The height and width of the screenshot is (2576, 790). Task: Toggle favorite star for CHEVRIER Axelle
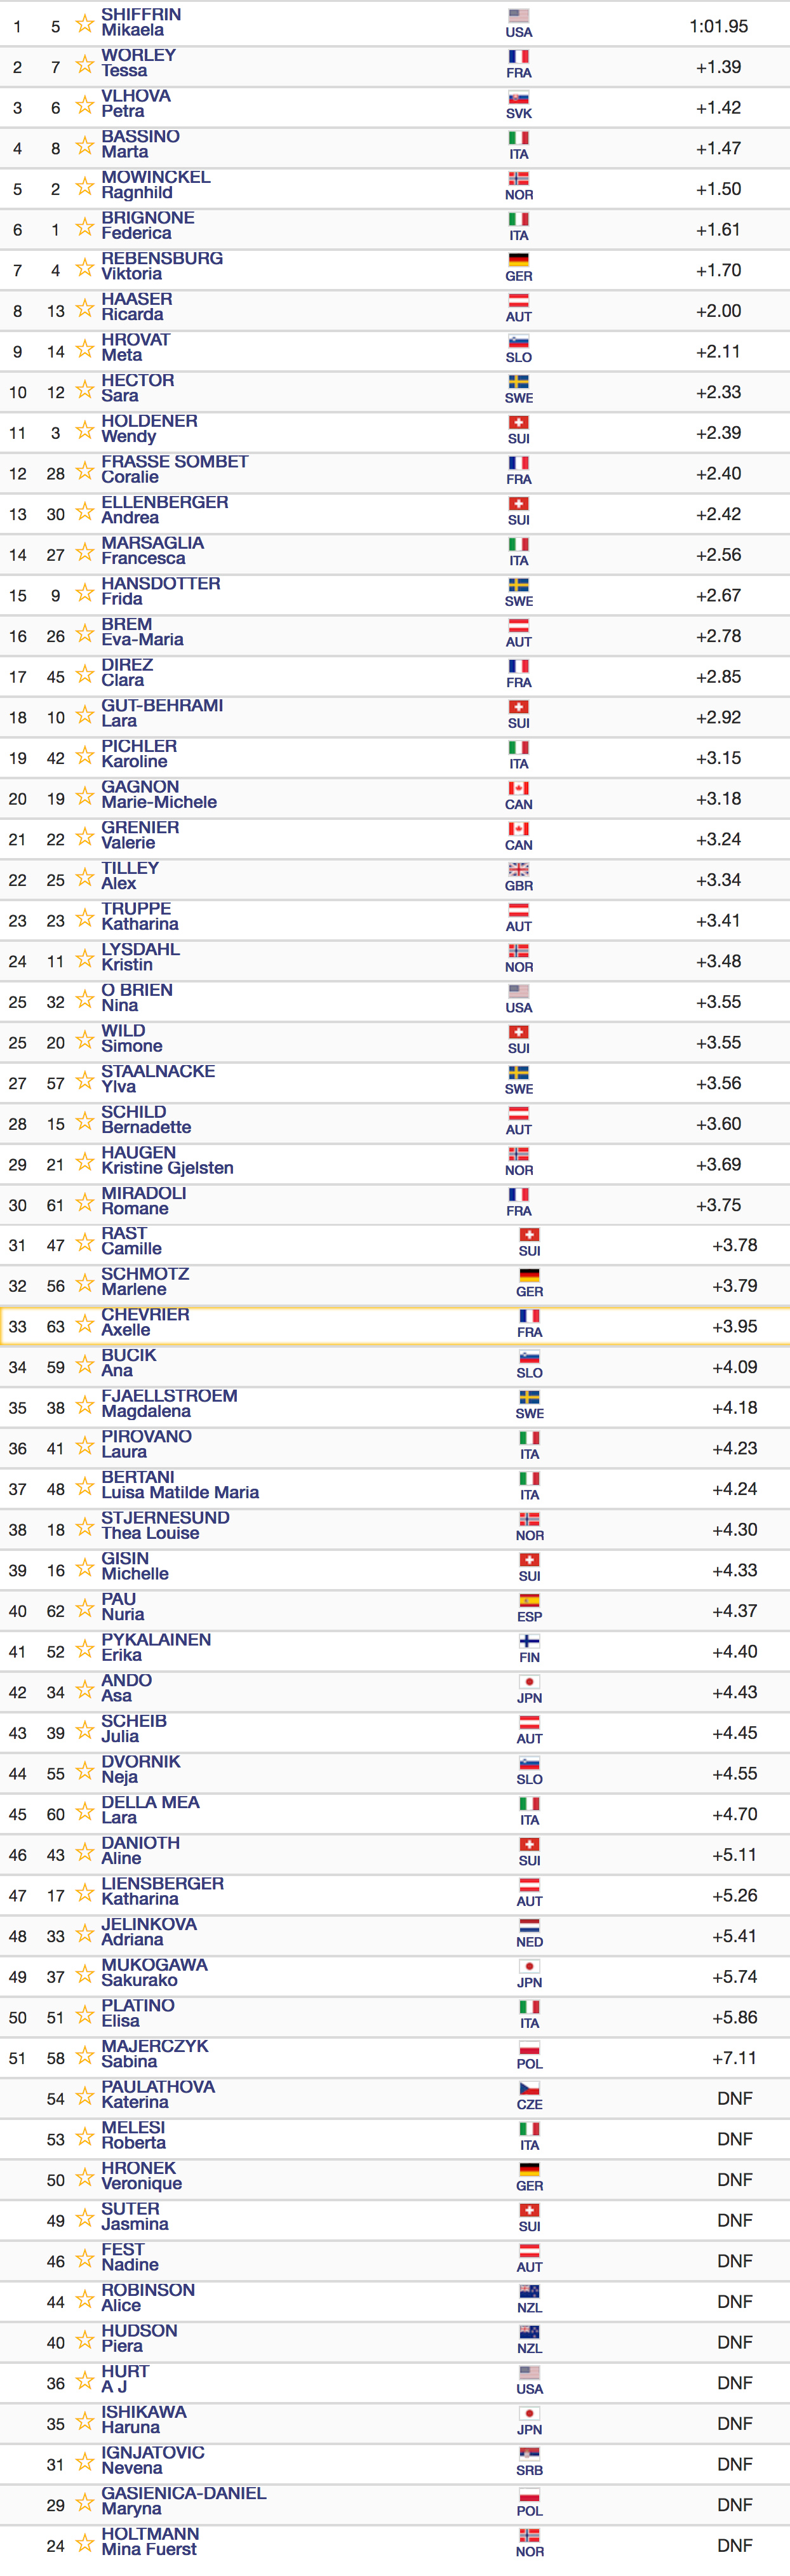coord(85,1323)
